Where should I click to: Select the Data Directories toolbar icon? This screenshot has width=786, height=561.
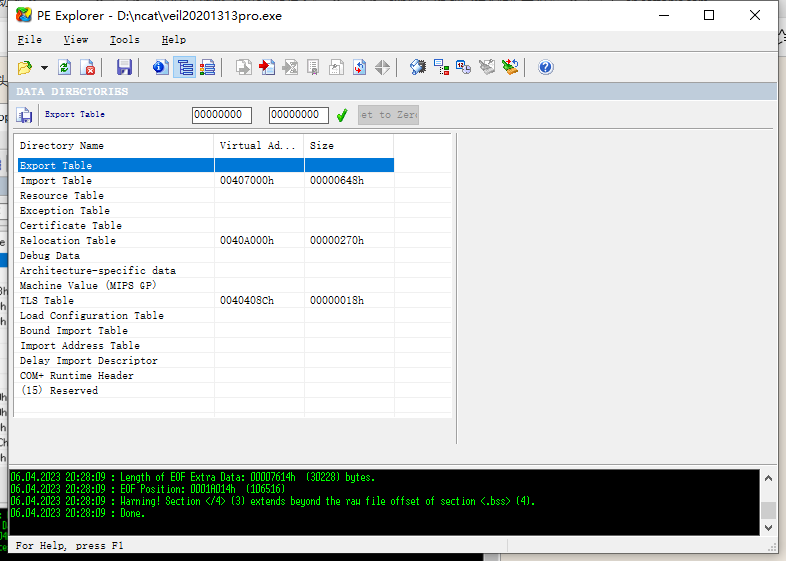pos(184,67)
